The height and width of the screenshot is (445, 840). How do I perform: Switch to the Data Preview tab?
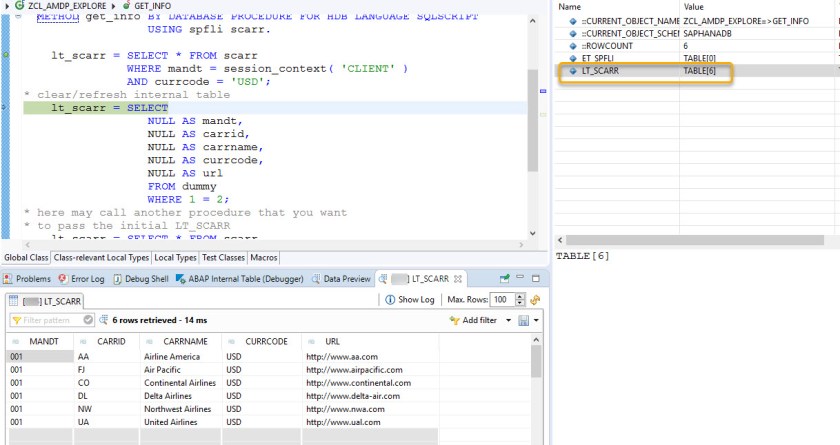point(341,279)
